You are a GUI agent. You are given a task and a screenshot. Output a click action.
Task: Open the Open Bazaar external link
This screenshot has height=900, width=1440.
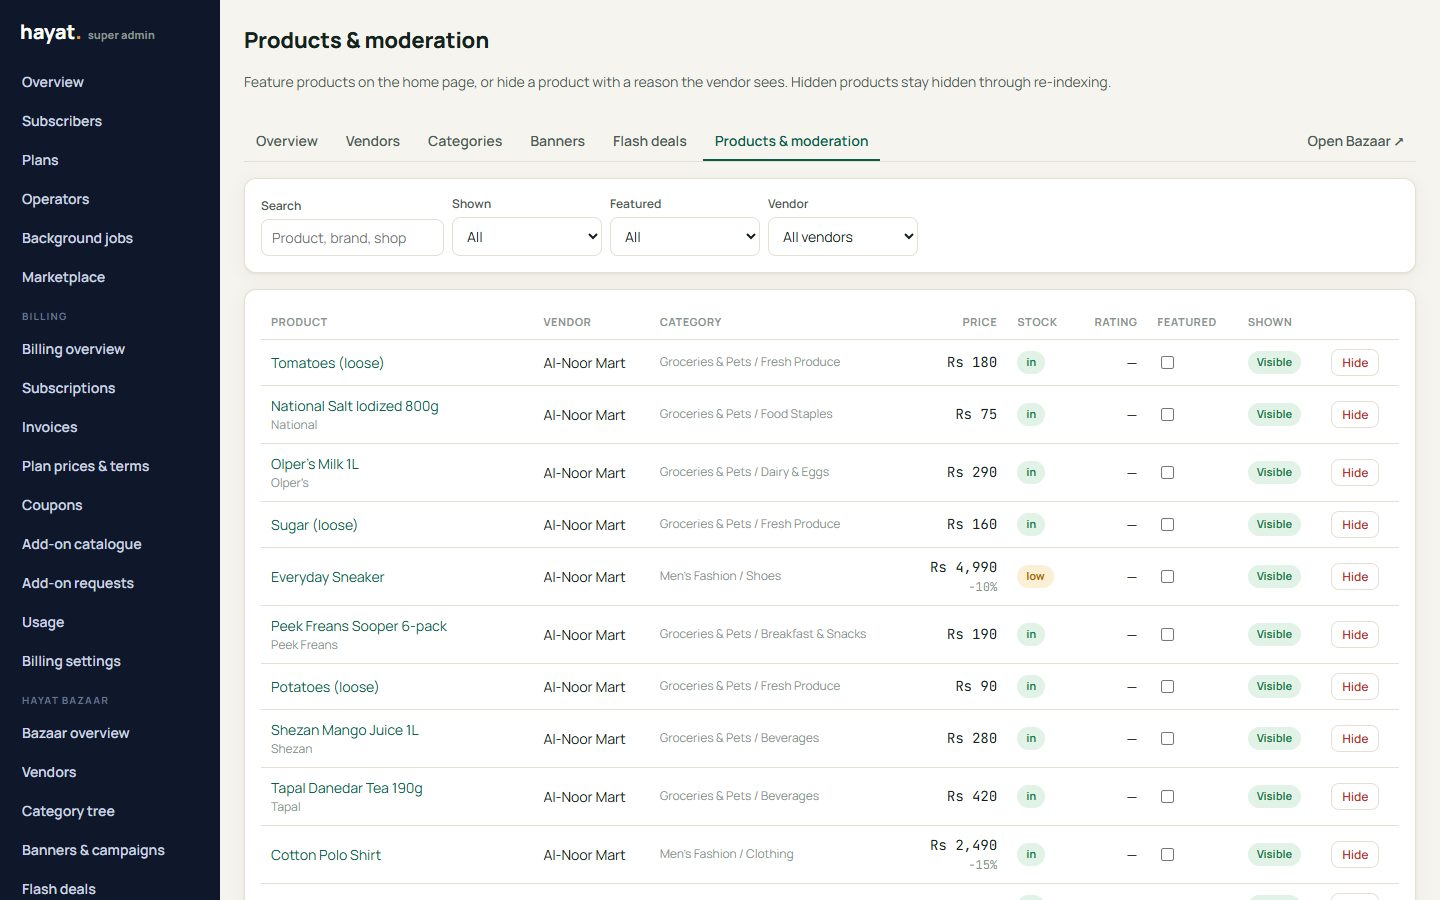(x=1355, y=141)
